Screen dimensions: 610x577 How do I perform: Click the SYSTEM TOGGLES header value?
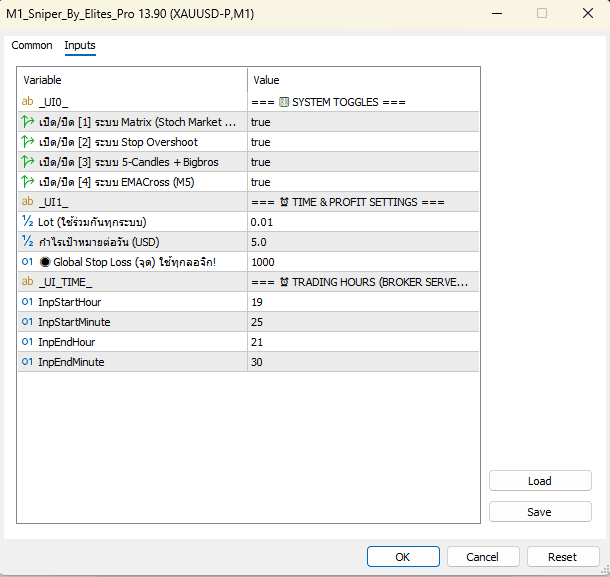pos(328,102)
